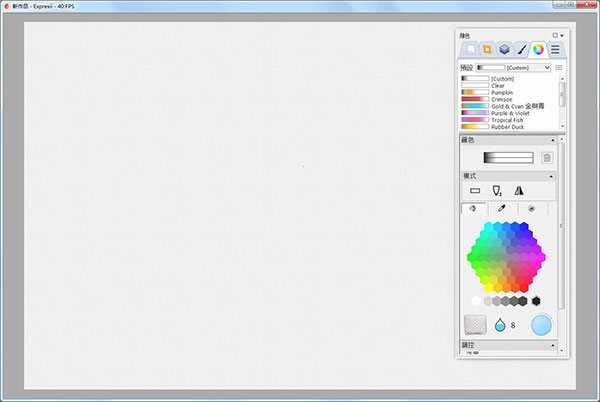Click the water droplet icon
600x402 pixels.
(499, 324)
